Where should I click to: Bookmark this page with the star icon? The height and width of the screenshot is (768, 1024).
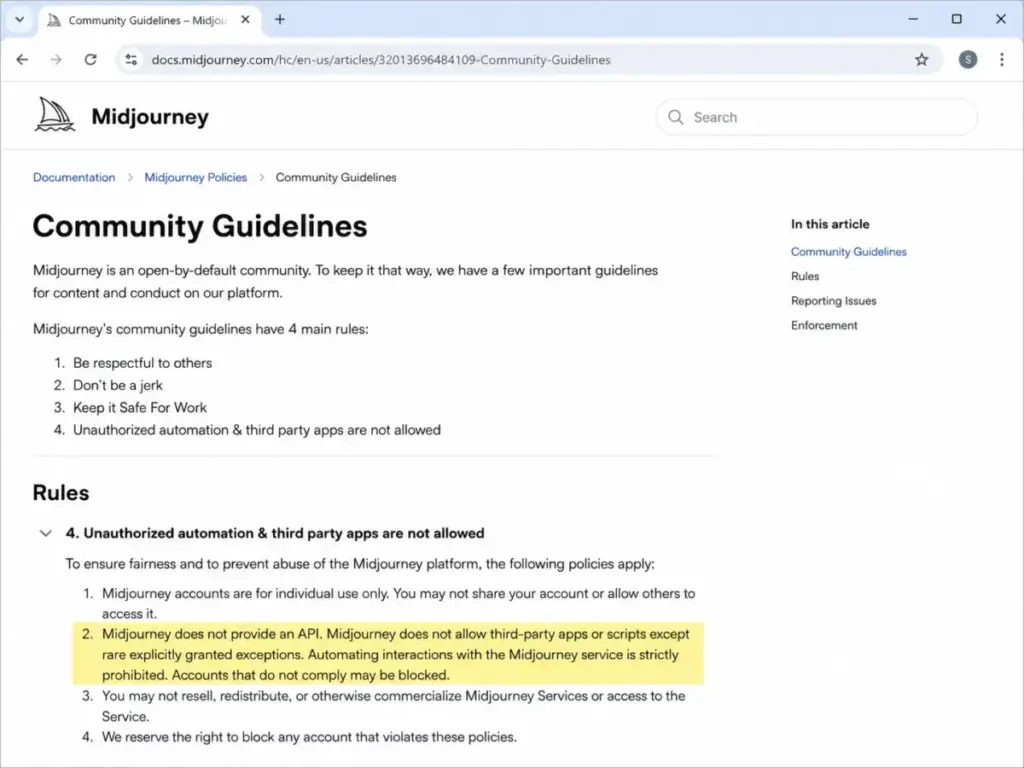(921, 59)
